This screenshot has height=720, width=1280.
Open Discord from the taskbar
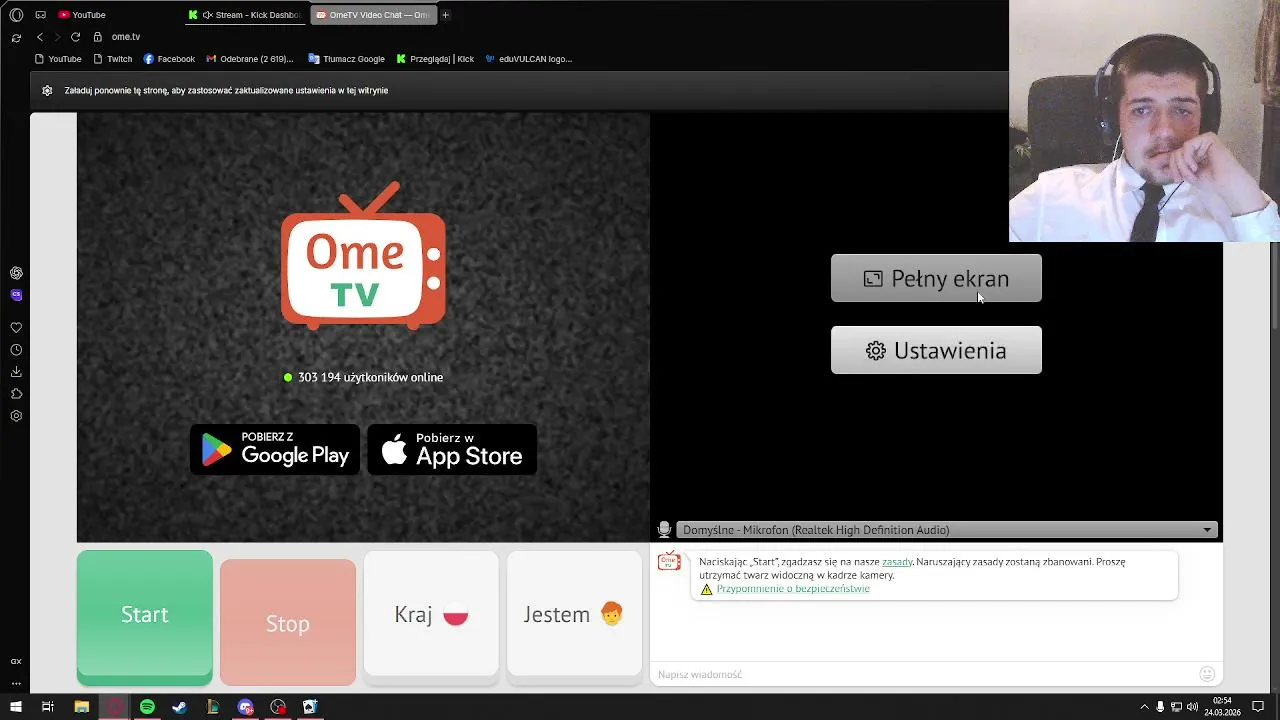pyautogui.click(x=245, y=707)
